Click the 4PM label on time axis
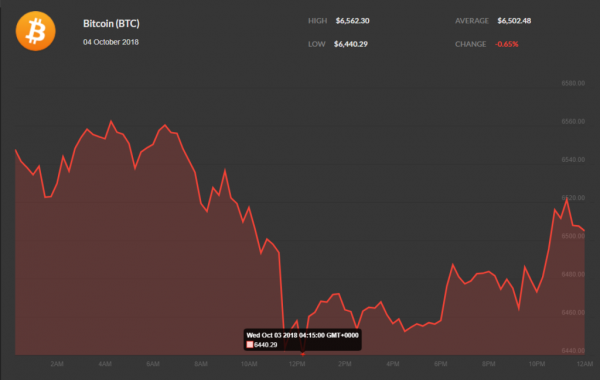Image resolution: width=600 pixels, height=380 pixels. click(393, 364)
